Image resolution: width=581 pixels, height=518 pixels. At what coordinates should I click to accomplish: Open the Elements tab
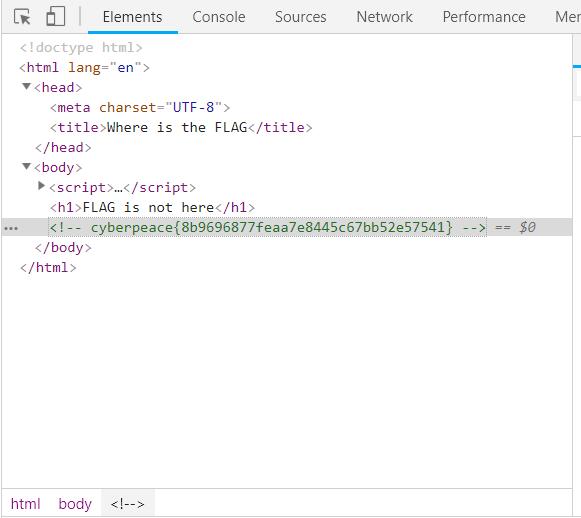click(133, 17)
